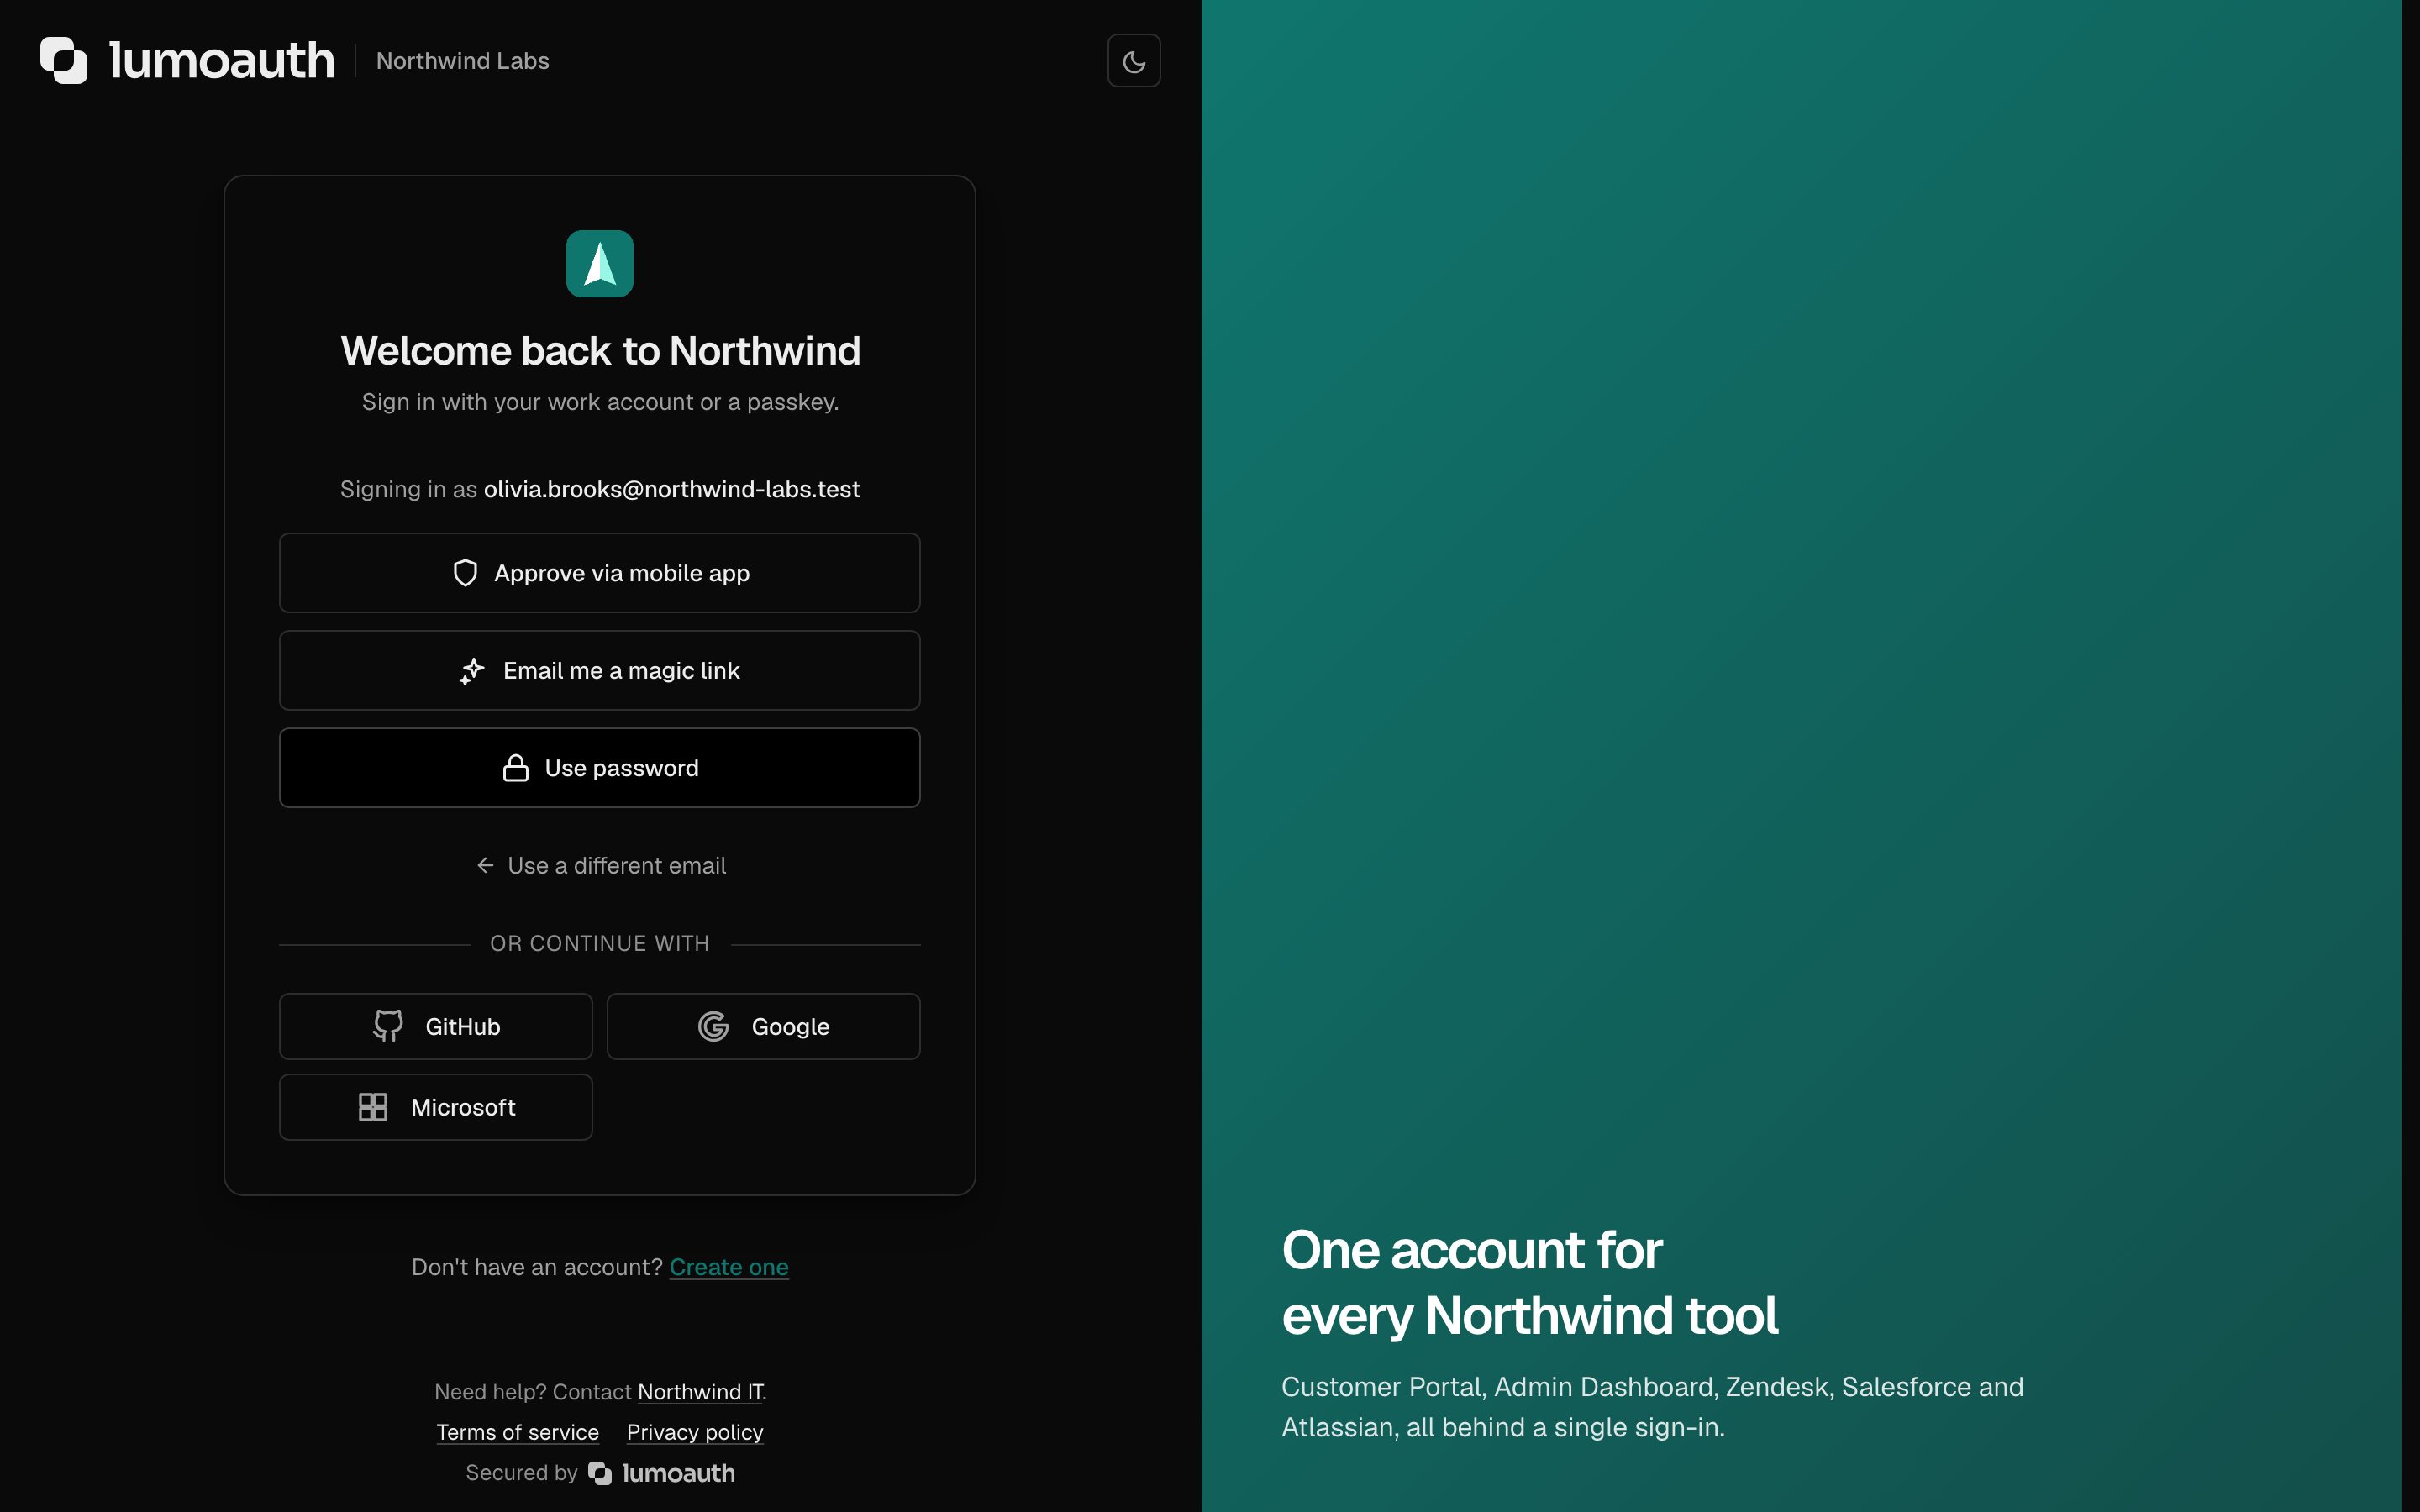Choose Approve via mobile app
The image size is (2420, 1512).
click(x=599, y=573)
